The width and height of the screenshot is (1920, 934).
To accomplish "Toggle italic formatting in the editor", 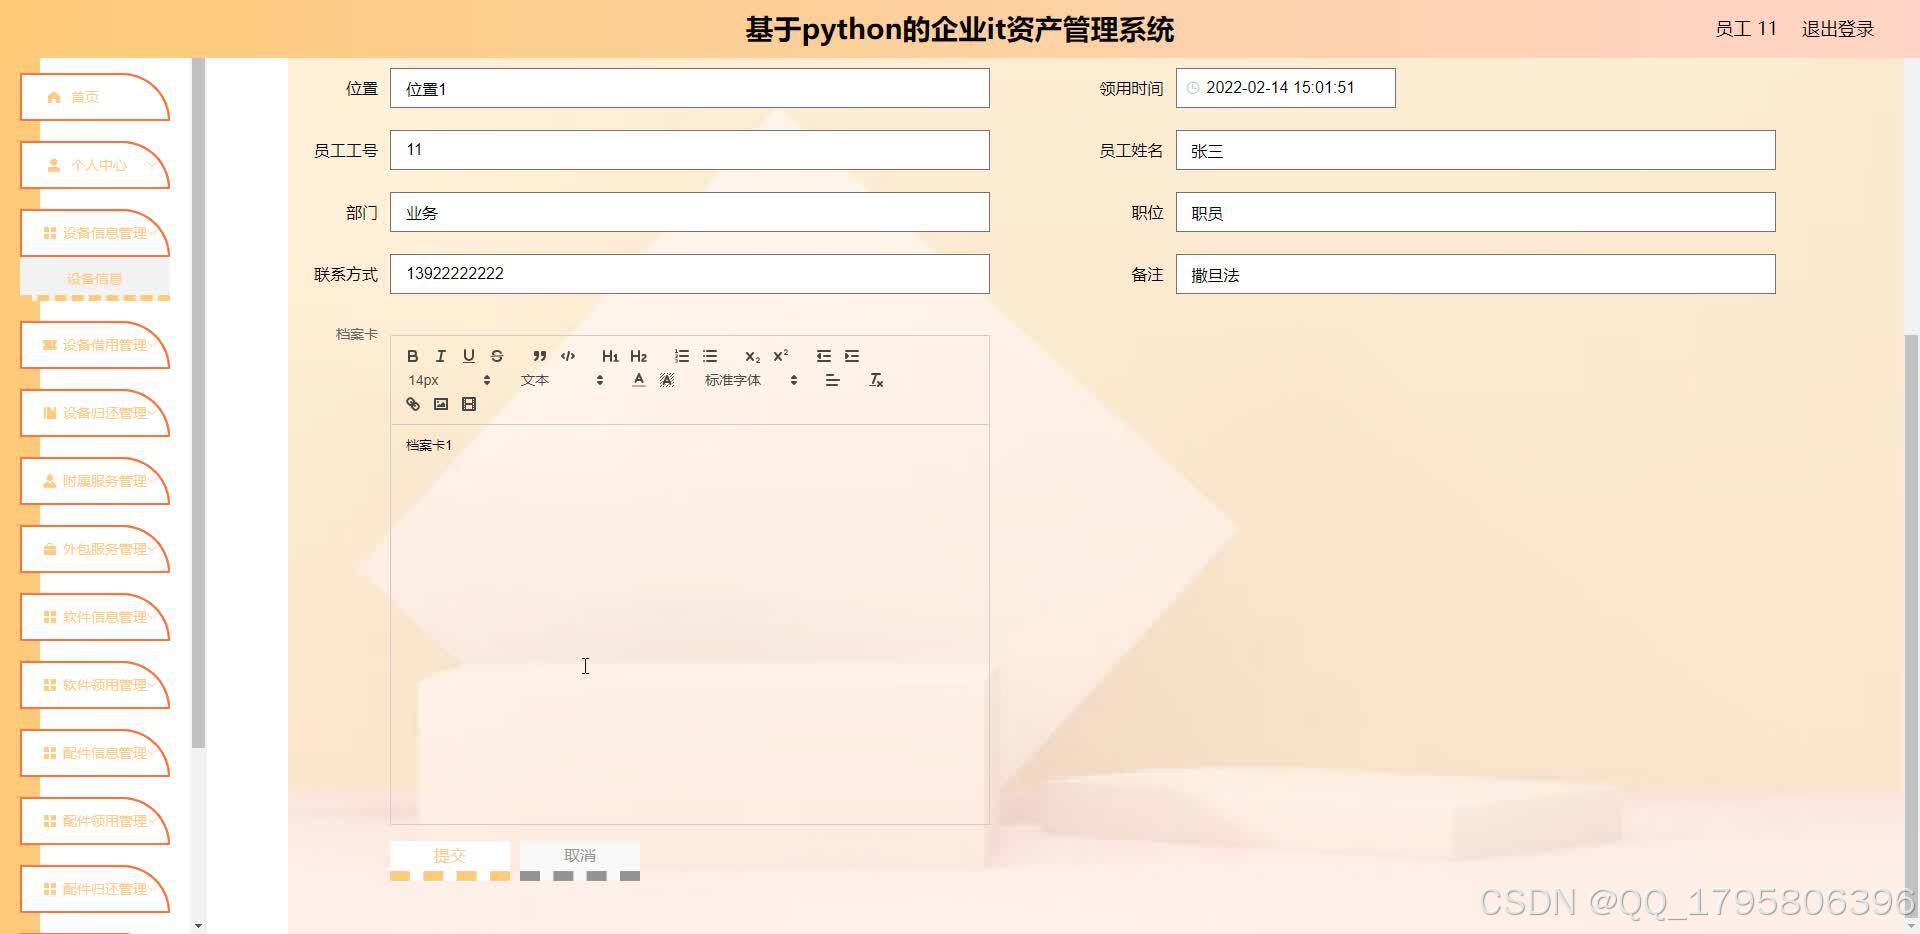I will click(440, 356).
